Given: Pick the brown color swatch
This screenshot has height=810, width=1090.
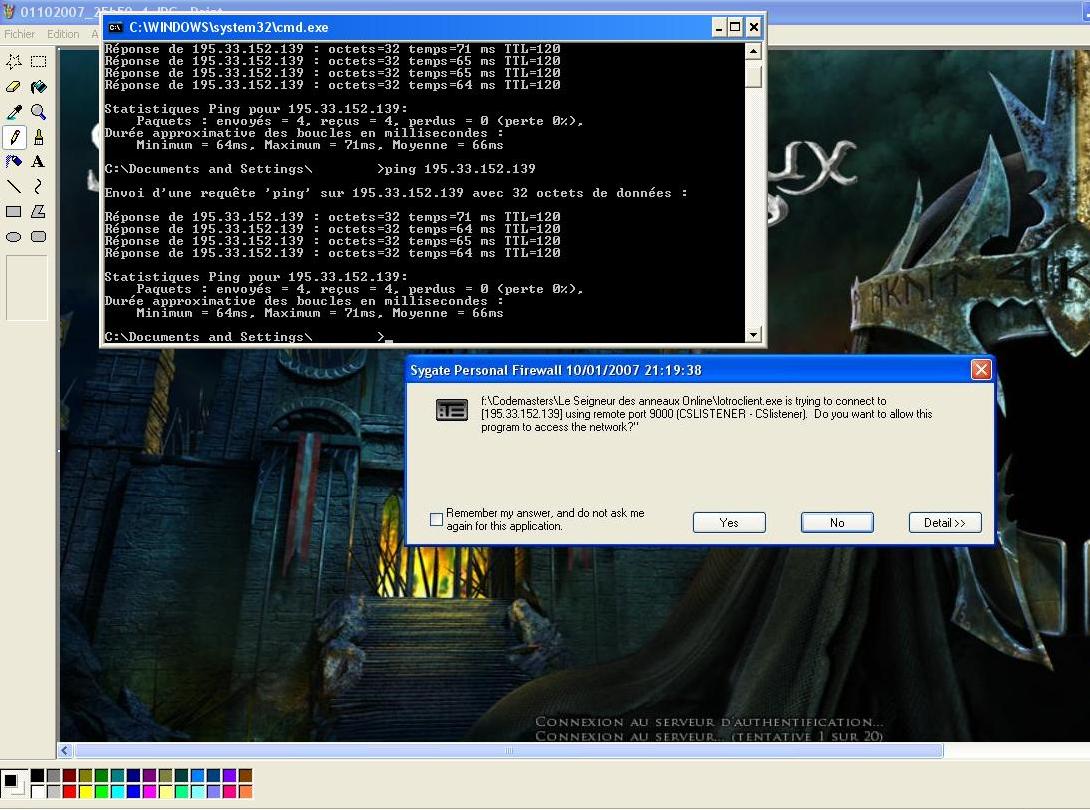Looking at the screenshot, I should click(245, 776).
